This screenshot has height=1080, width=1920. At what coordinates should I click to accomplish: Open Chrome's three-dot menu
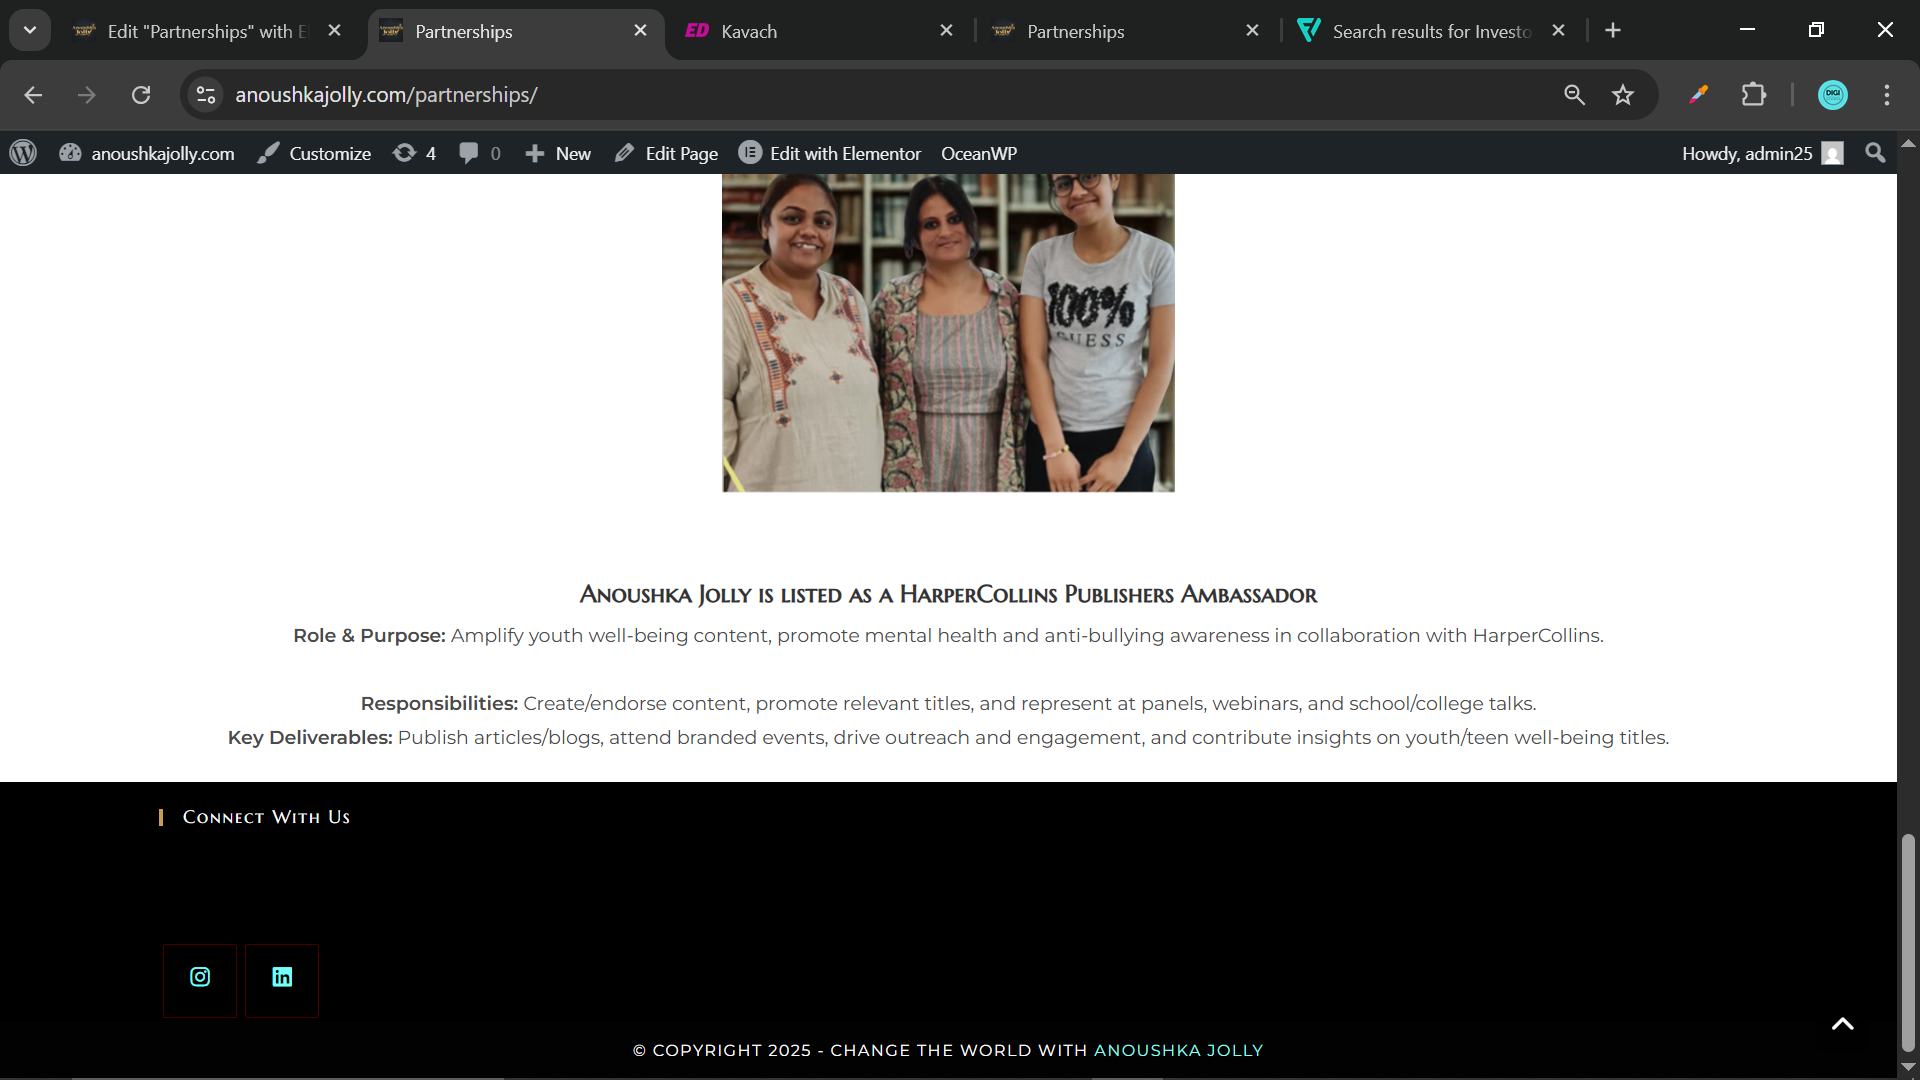1886,95
